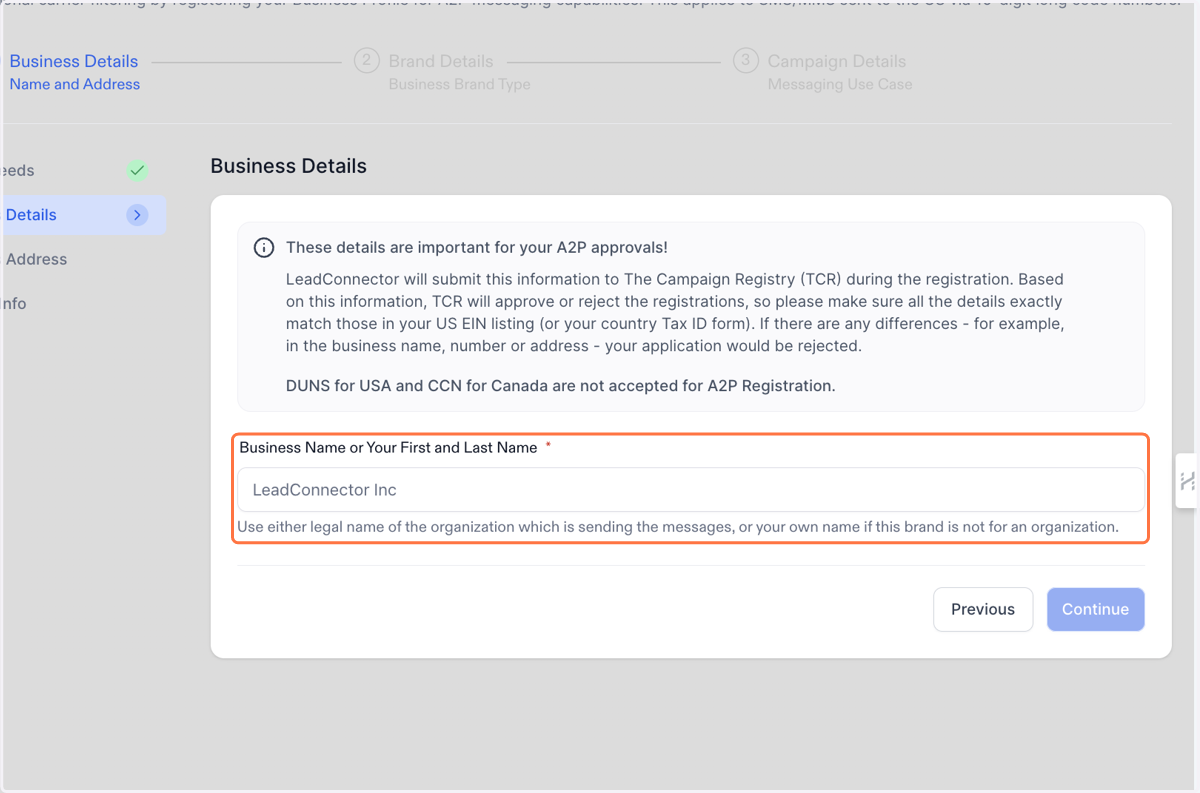Go back with the Previous button
This screenshot has width=1200, height=793.
(983, 609)
